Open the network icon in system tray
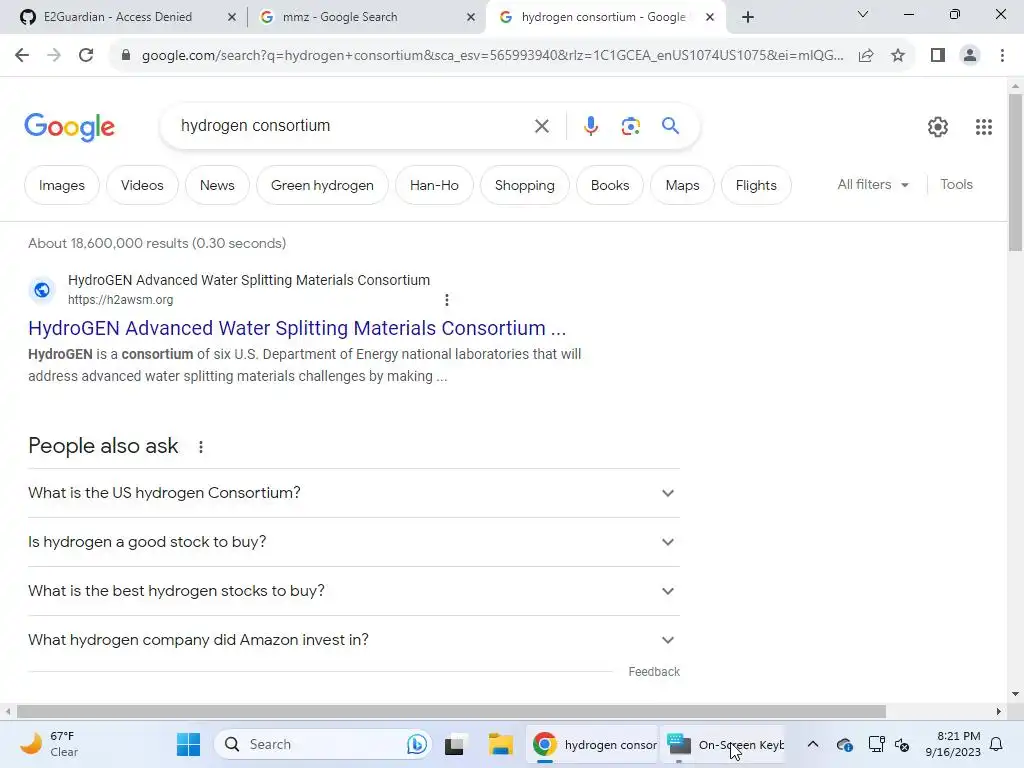1024x768 pixels. pyautogui.click(x=876, y=744)
